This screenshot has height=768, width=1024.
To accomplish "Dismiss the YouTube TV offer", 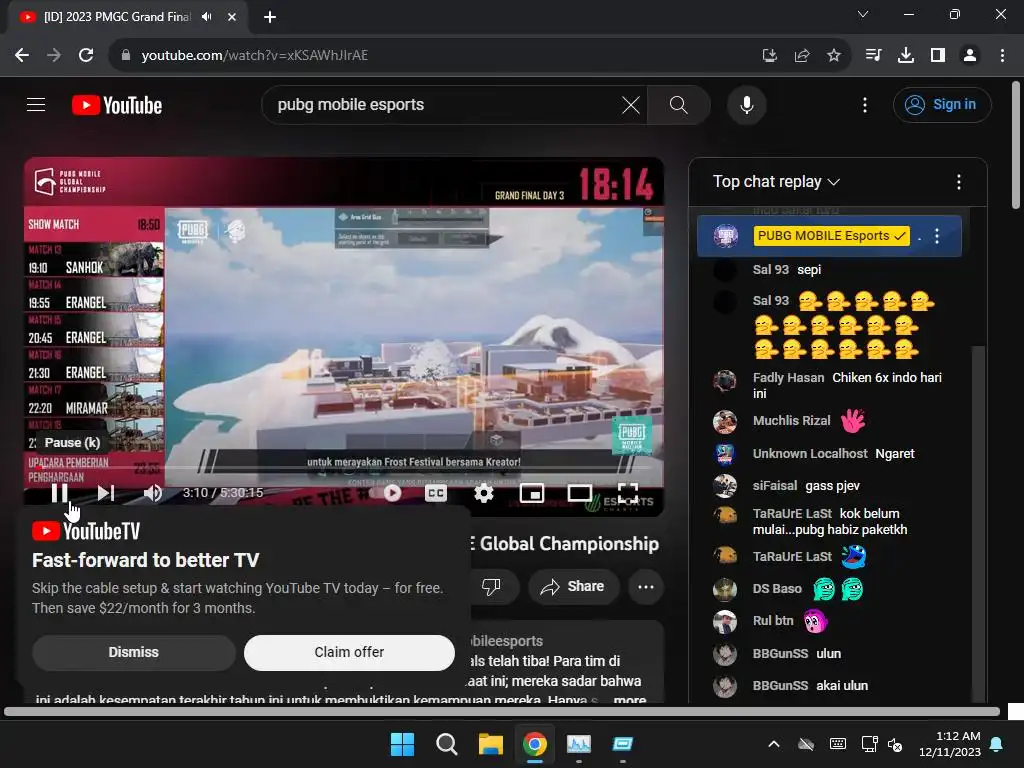I will click(133, 652).
